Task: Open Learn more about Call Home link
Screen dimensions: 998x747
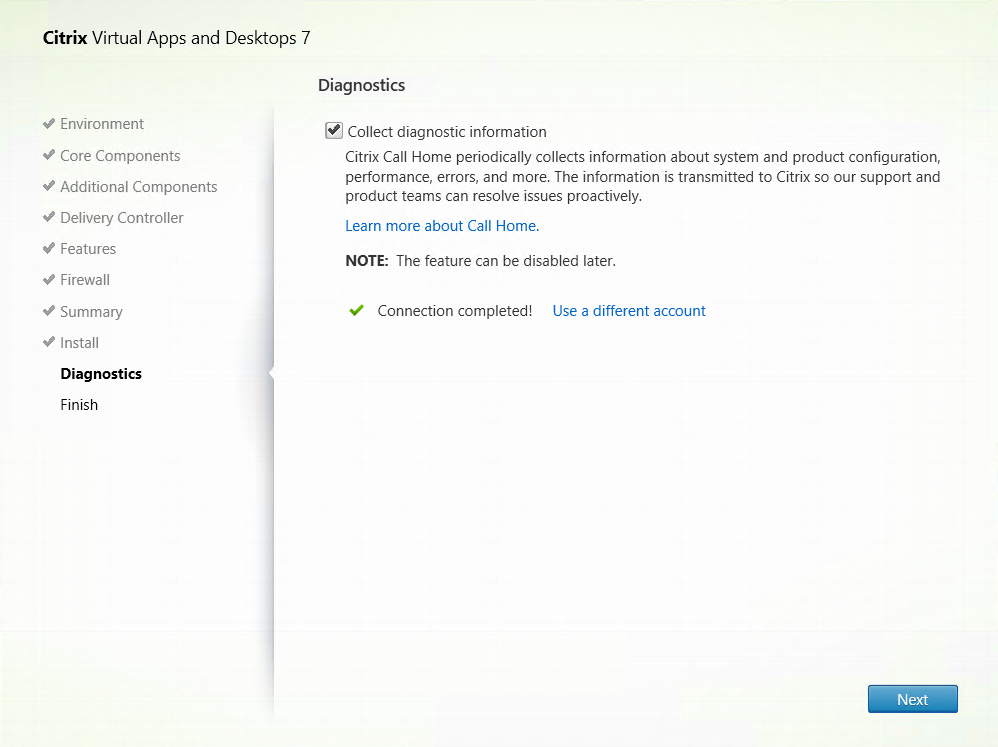Action: [x=440, y=226]
